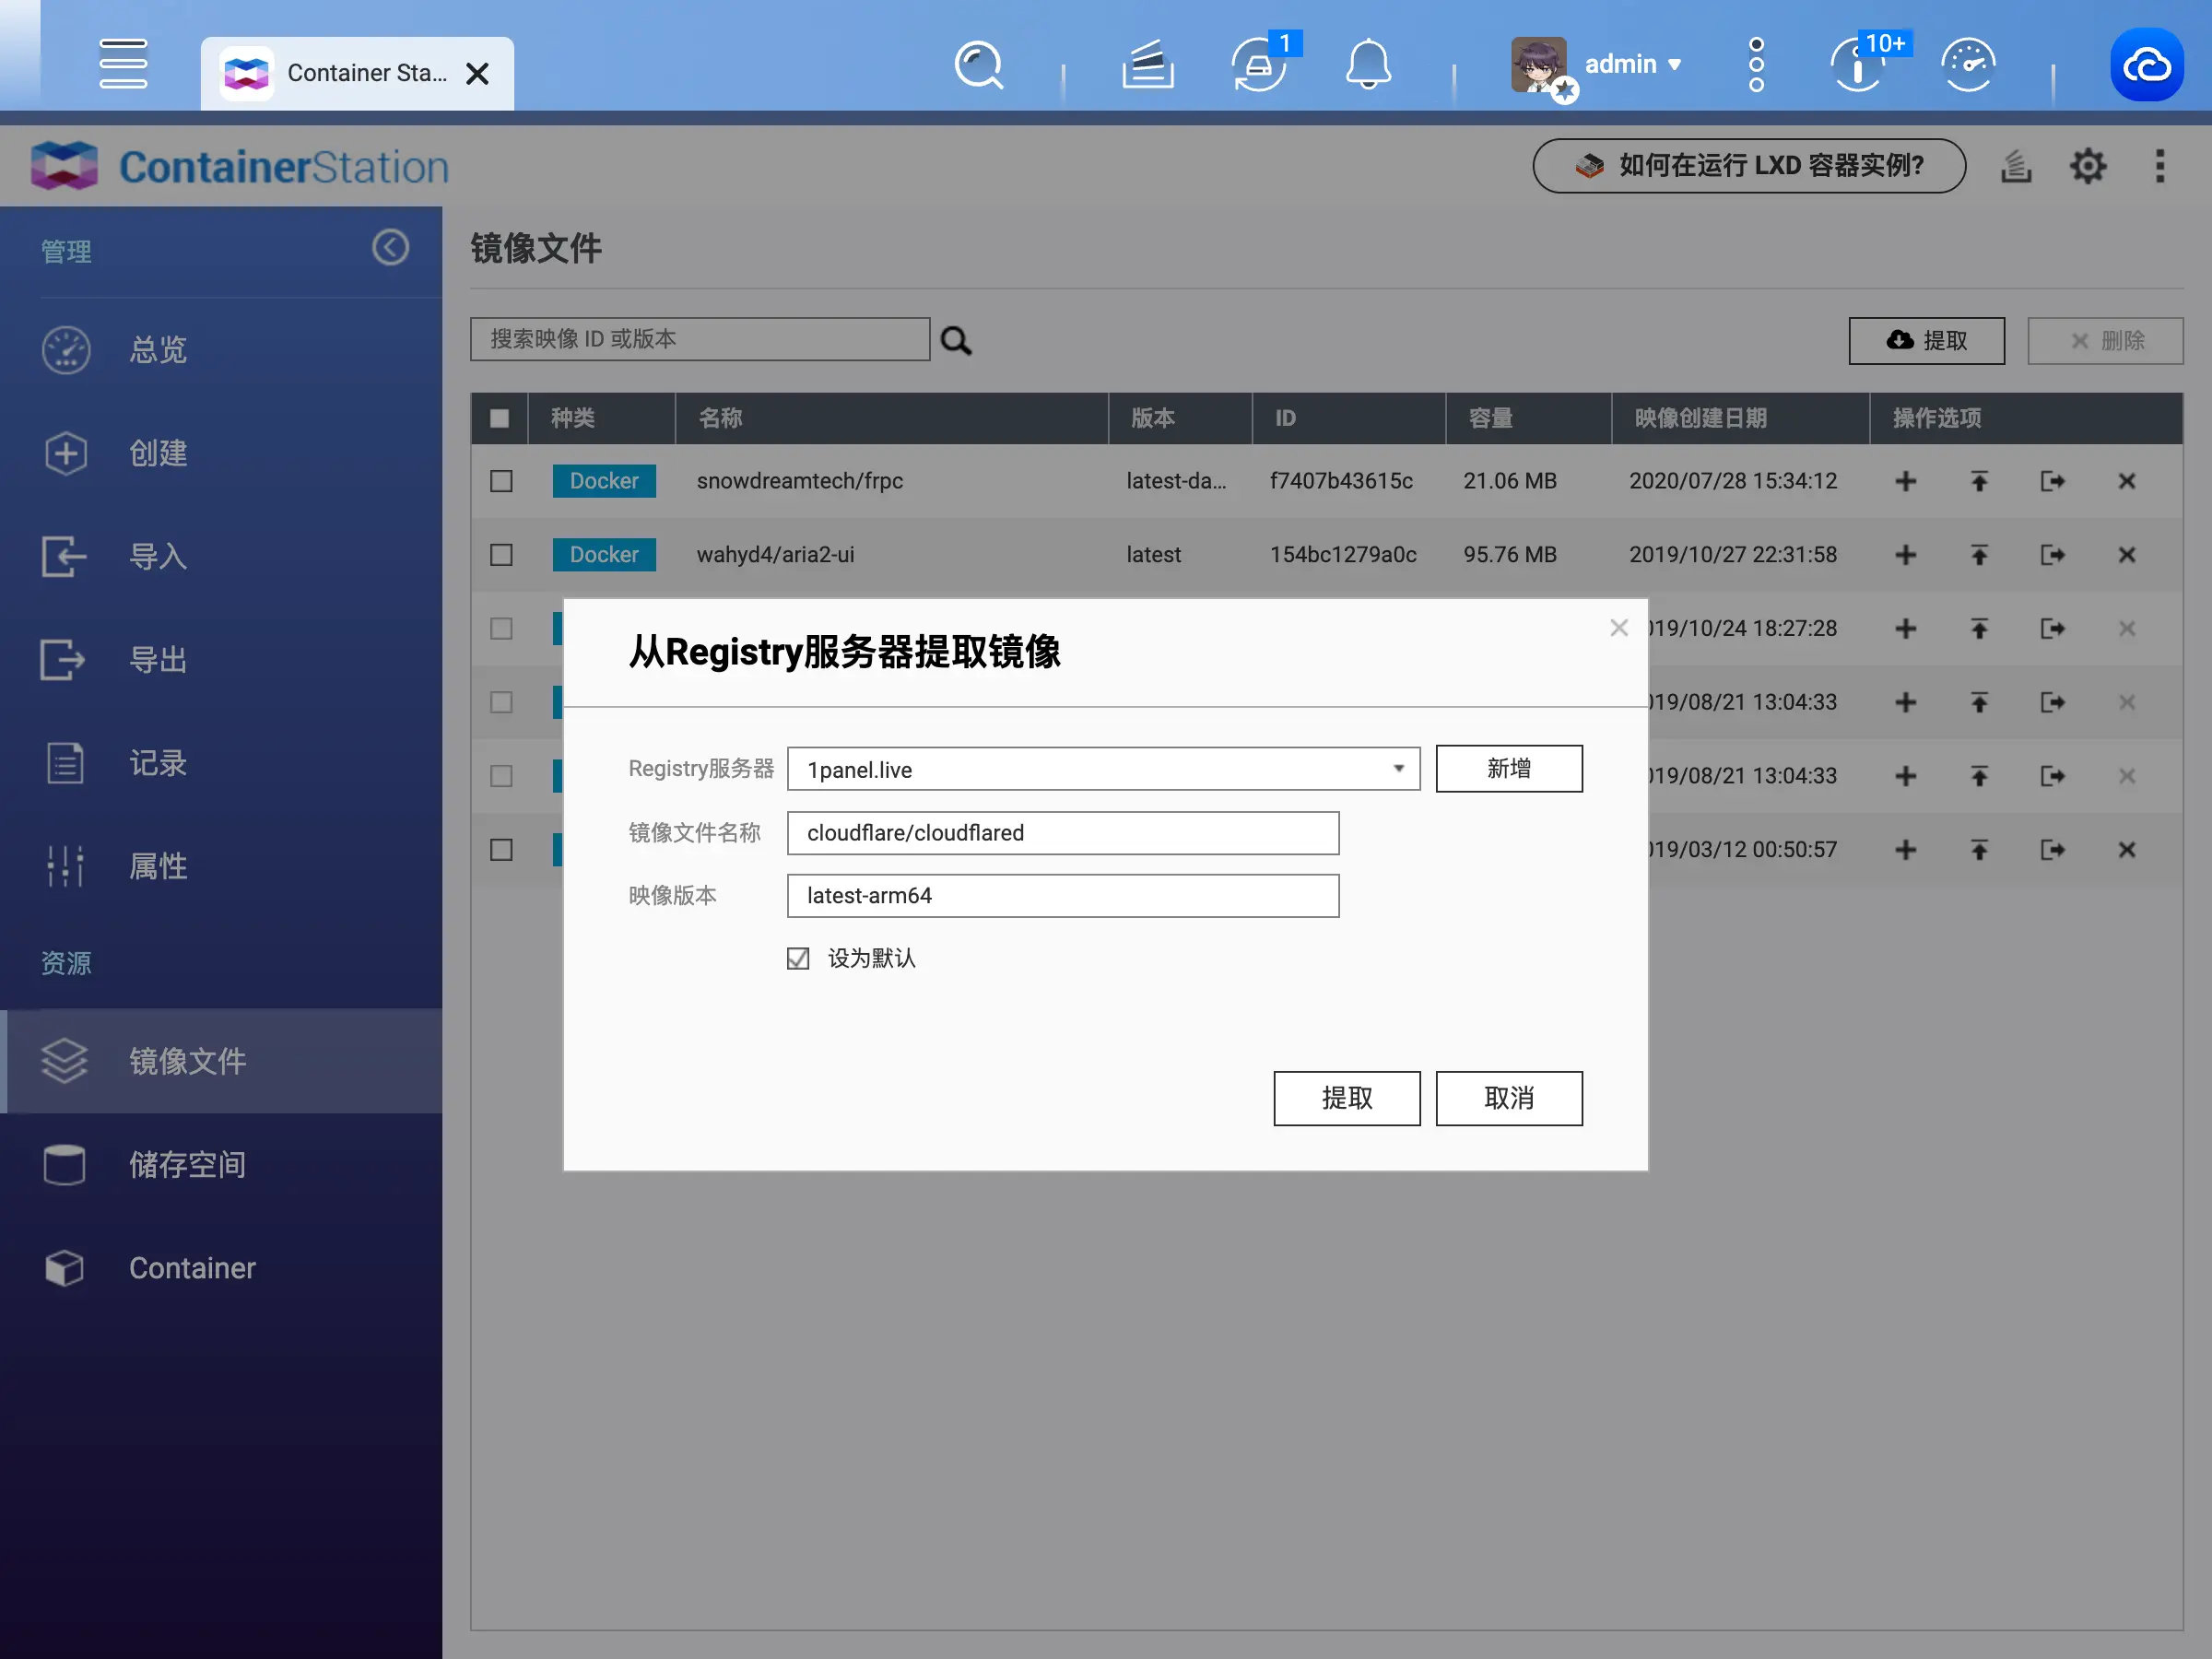The width and height of the screenshot is (2212, 1659).
Task: Switch to the Container Station tab
Action: [357, 74]
